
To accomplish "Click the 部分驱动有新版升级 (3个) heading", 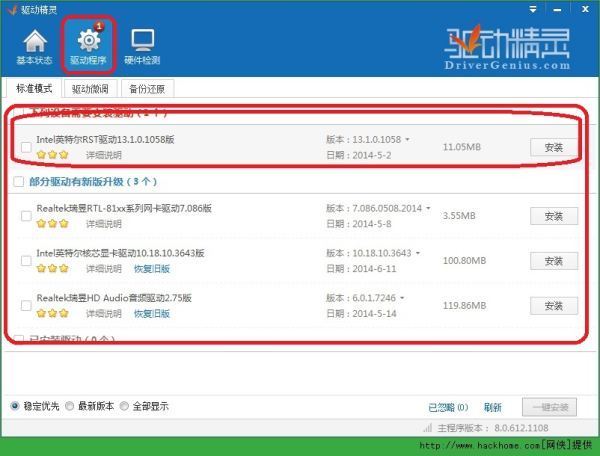I will (x=93, y=181).
